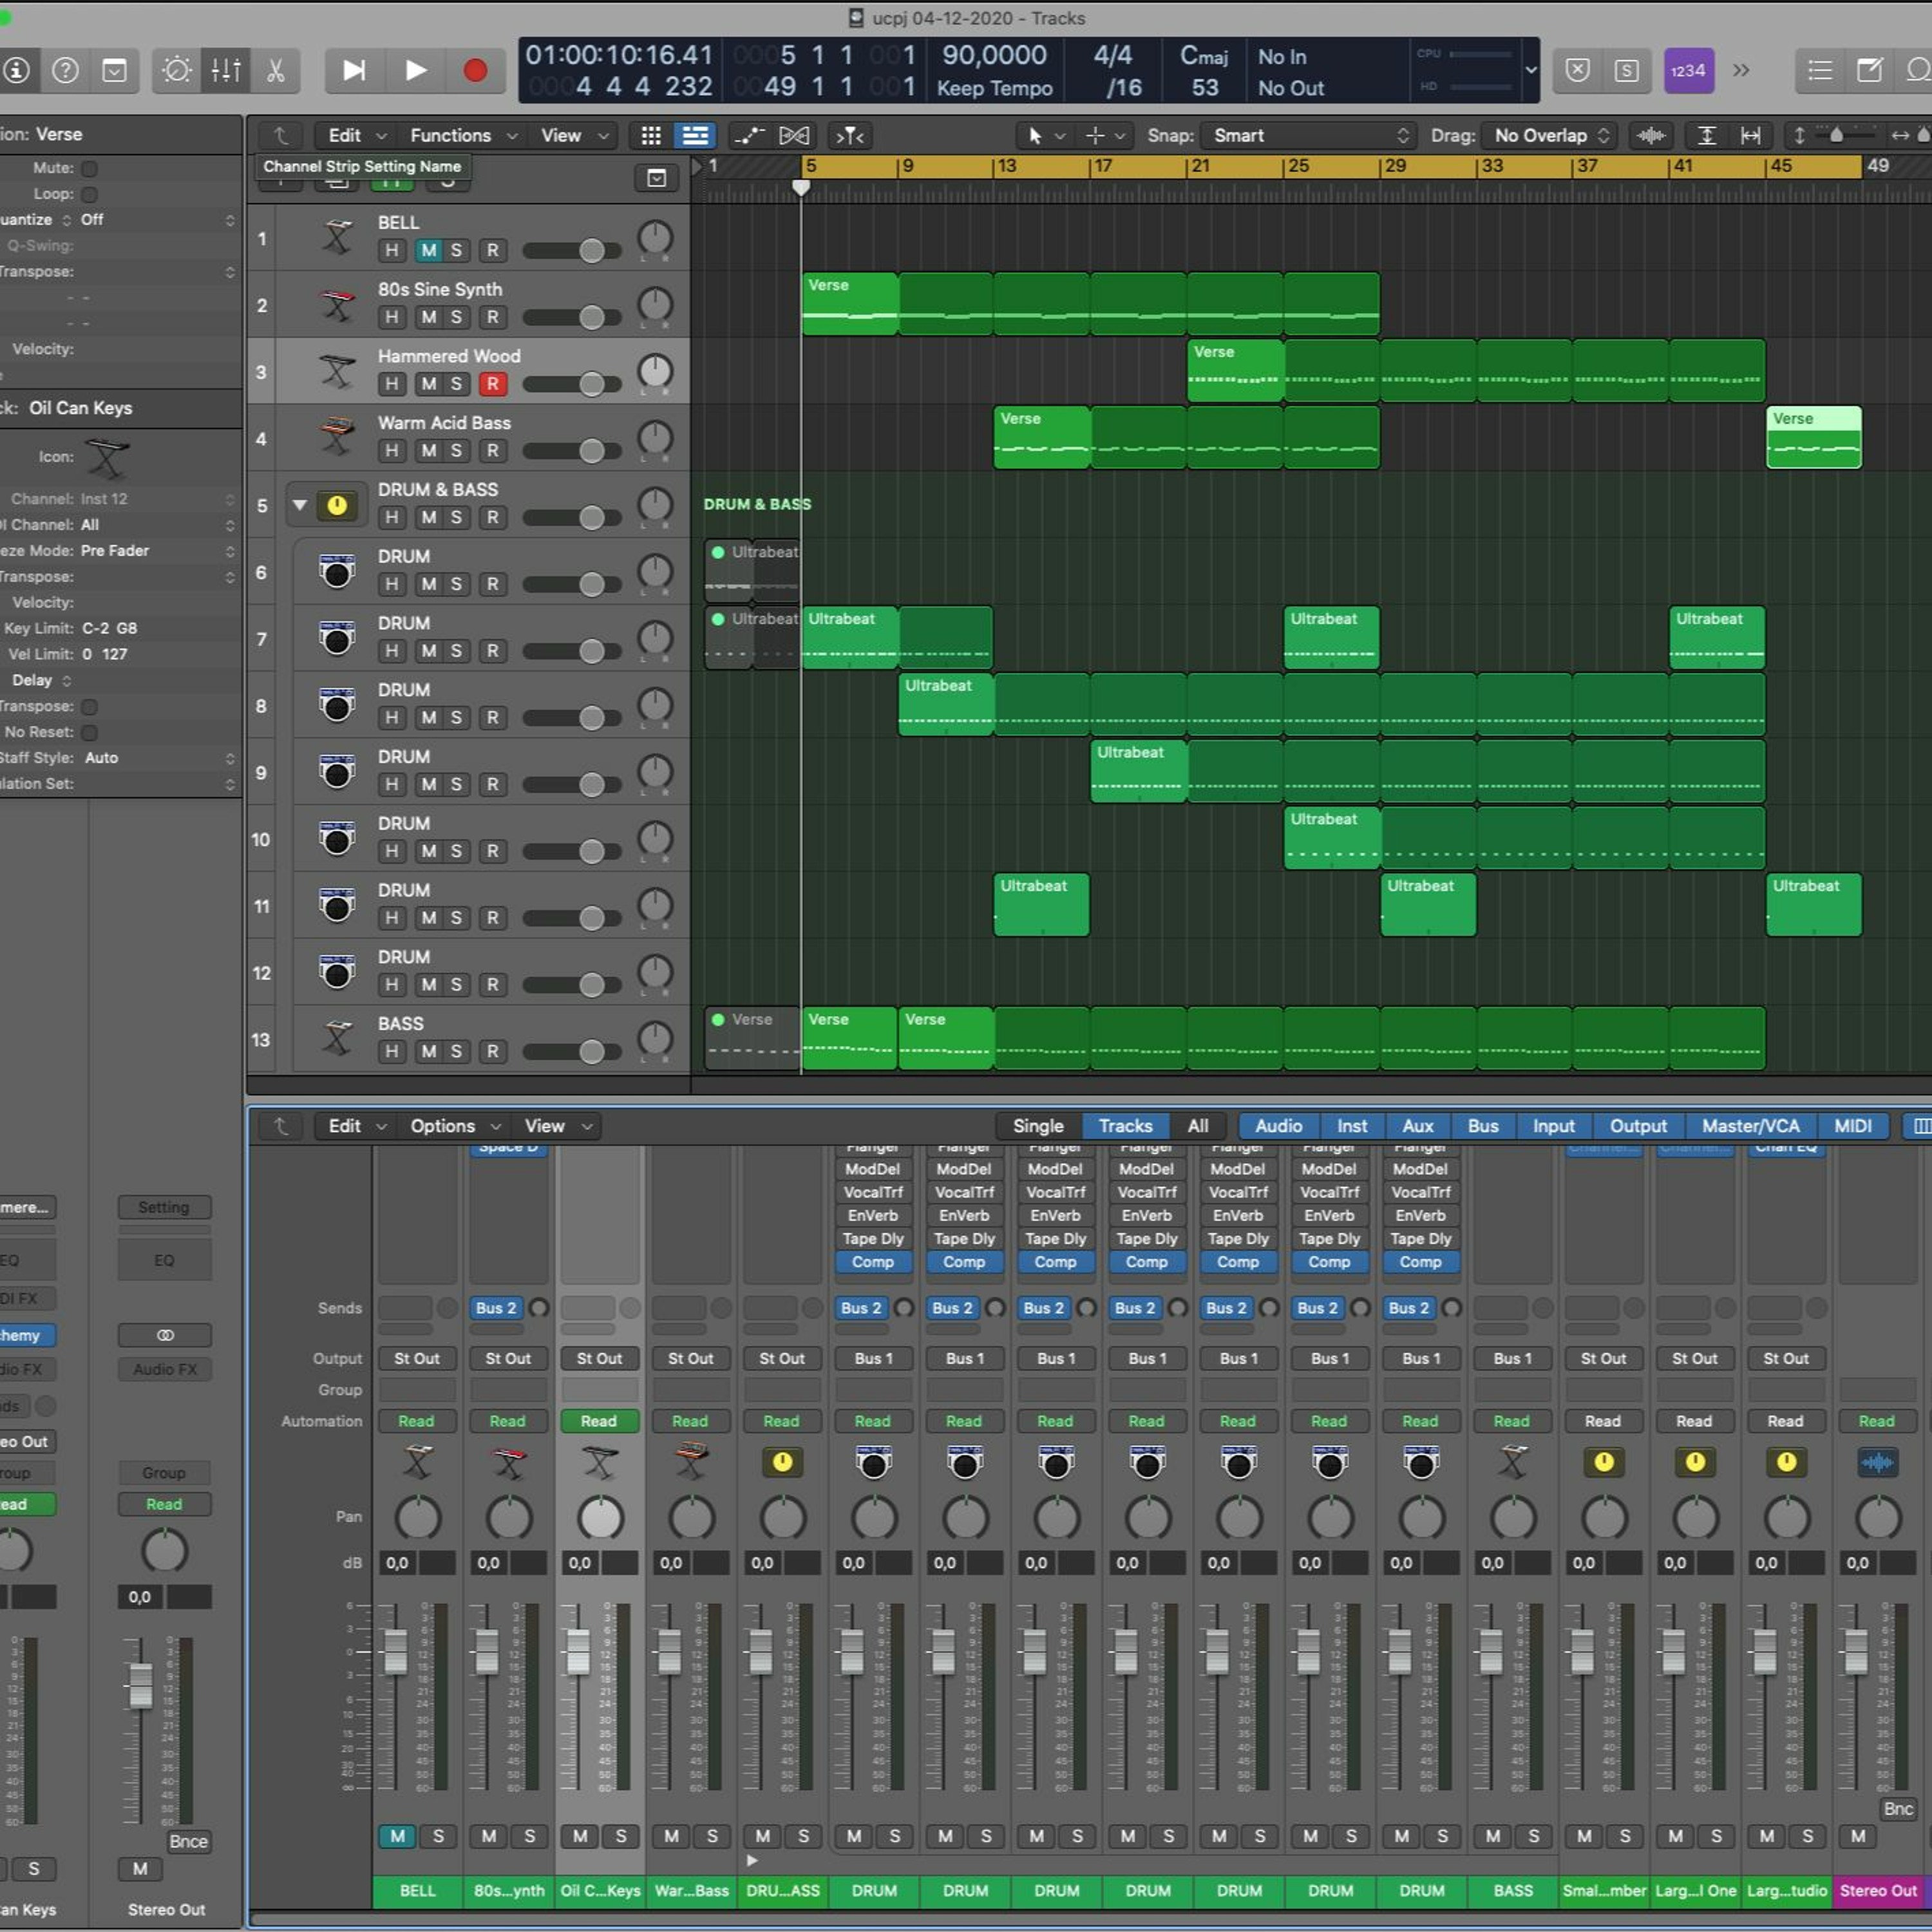Screen dimensions: 1932x1932
Task: Click the grid view icon in Tracks toolbar
Action: (x=651, y=135)
